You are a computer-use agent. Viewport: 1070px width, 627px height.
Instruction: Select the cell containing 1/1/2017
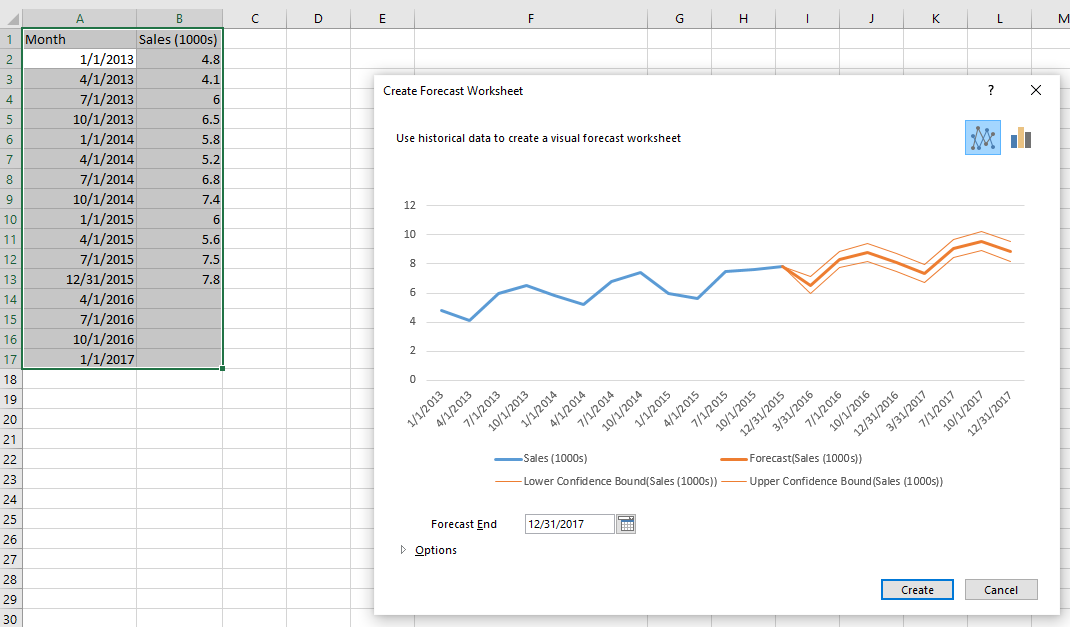(80, 359)
